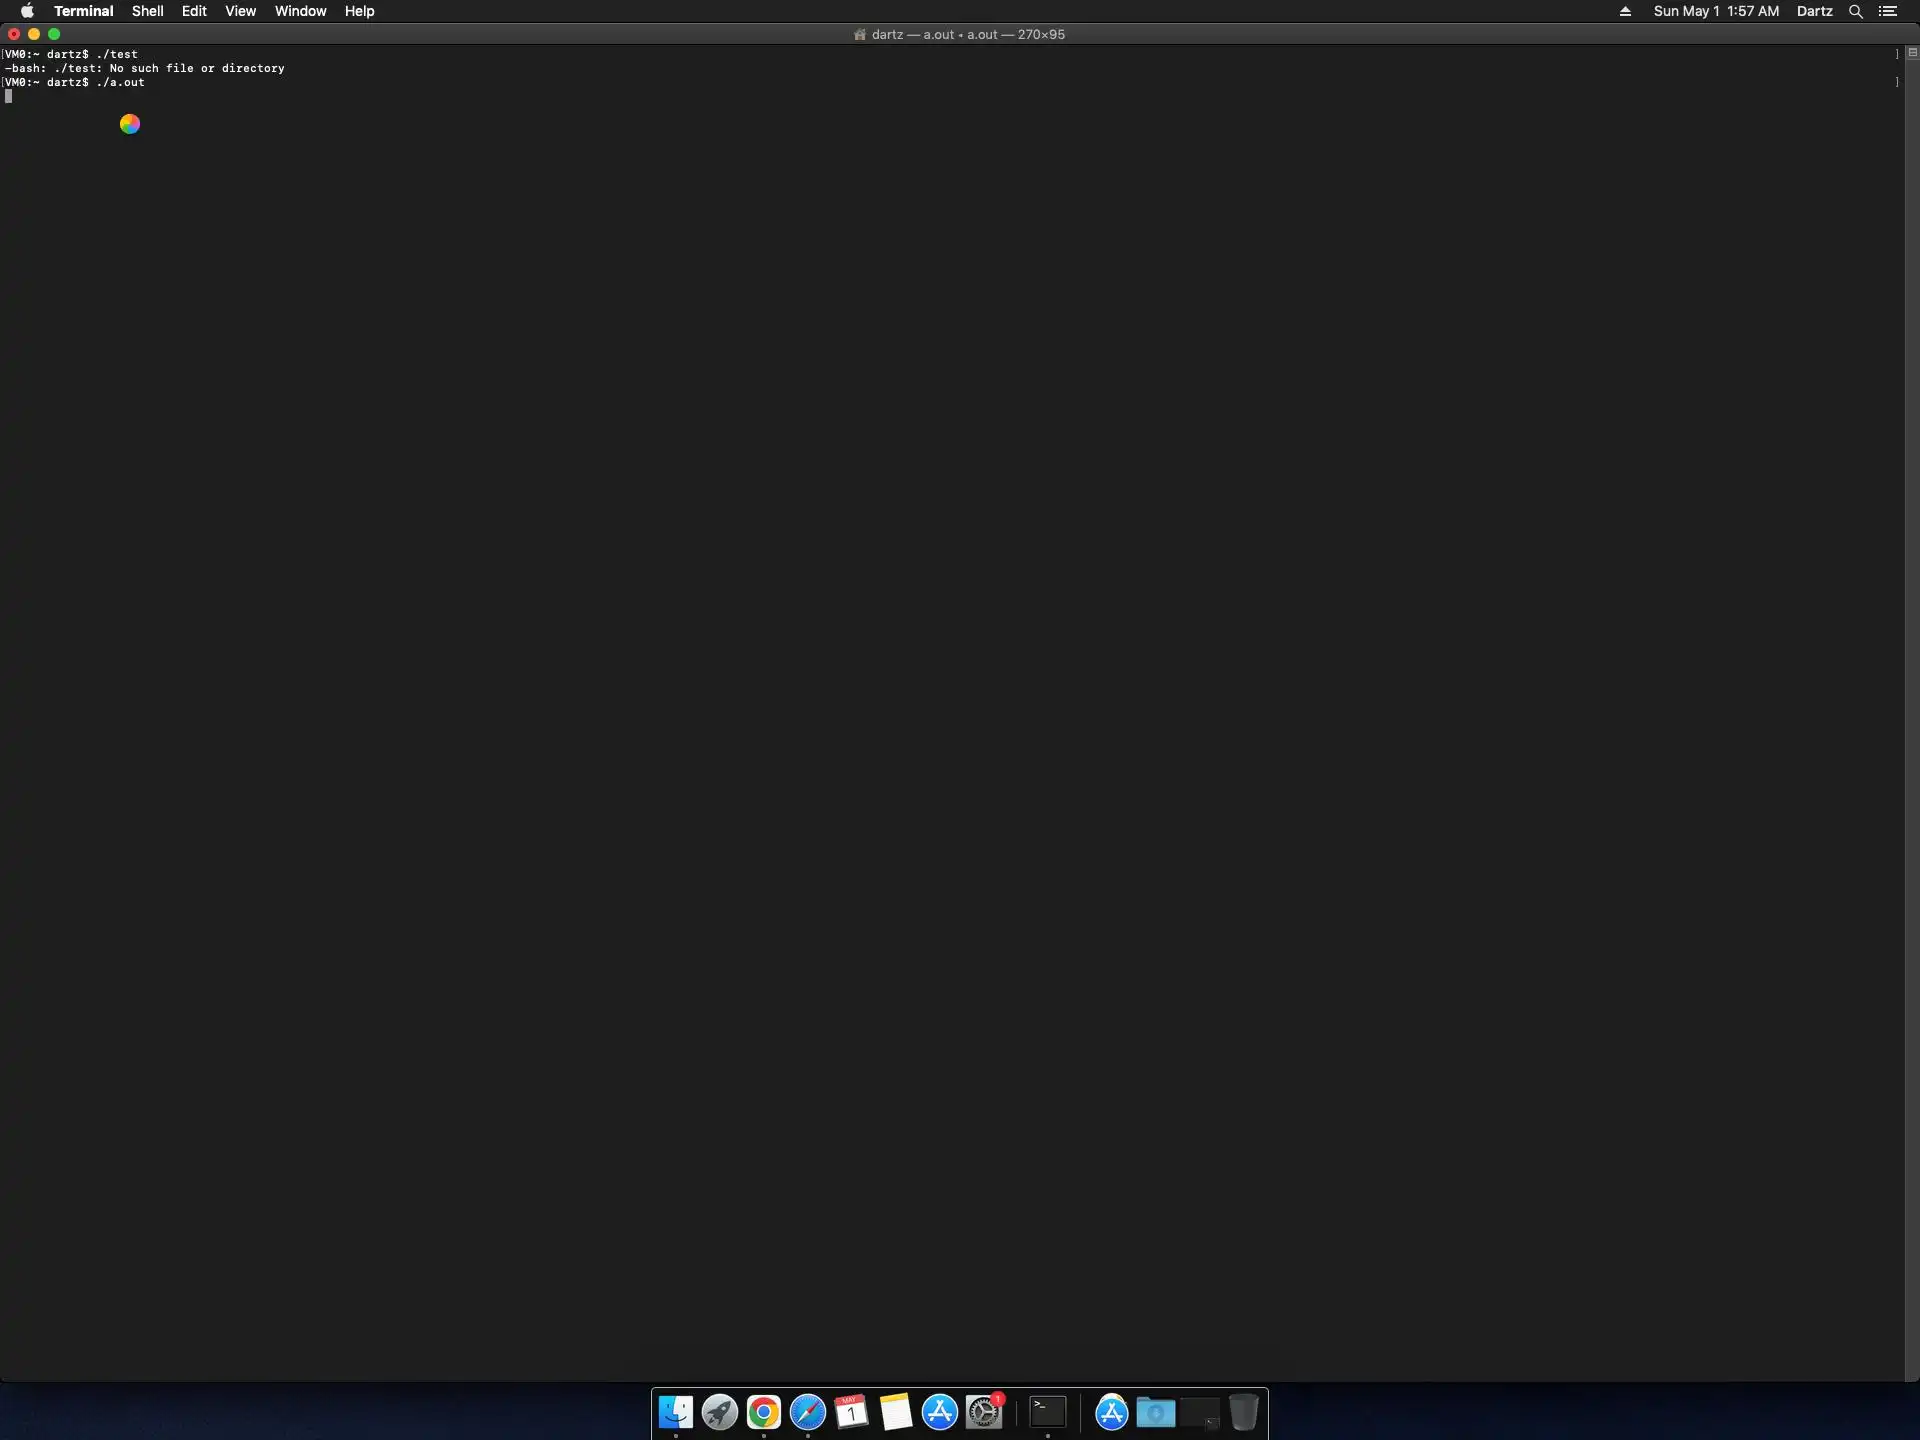
Task: Open Notification Center list icon
Action: pyautogui.click(x=1888, y=11)
